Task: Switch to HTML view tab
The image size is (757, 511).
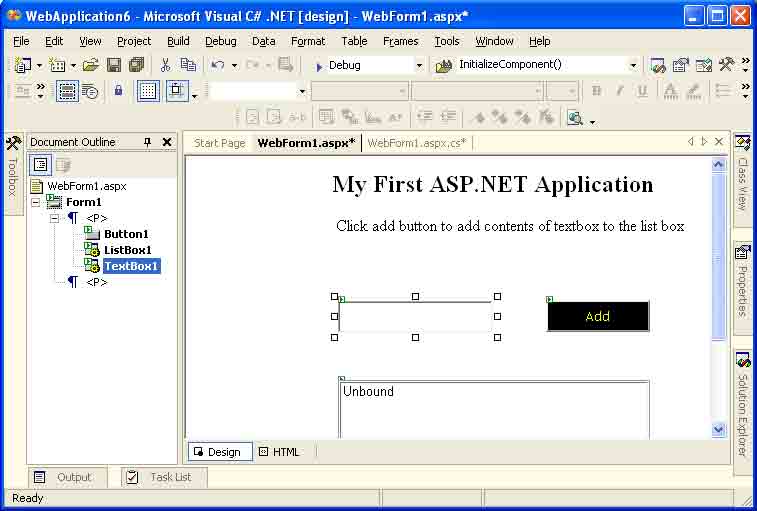Action: (x=280, y=452)
